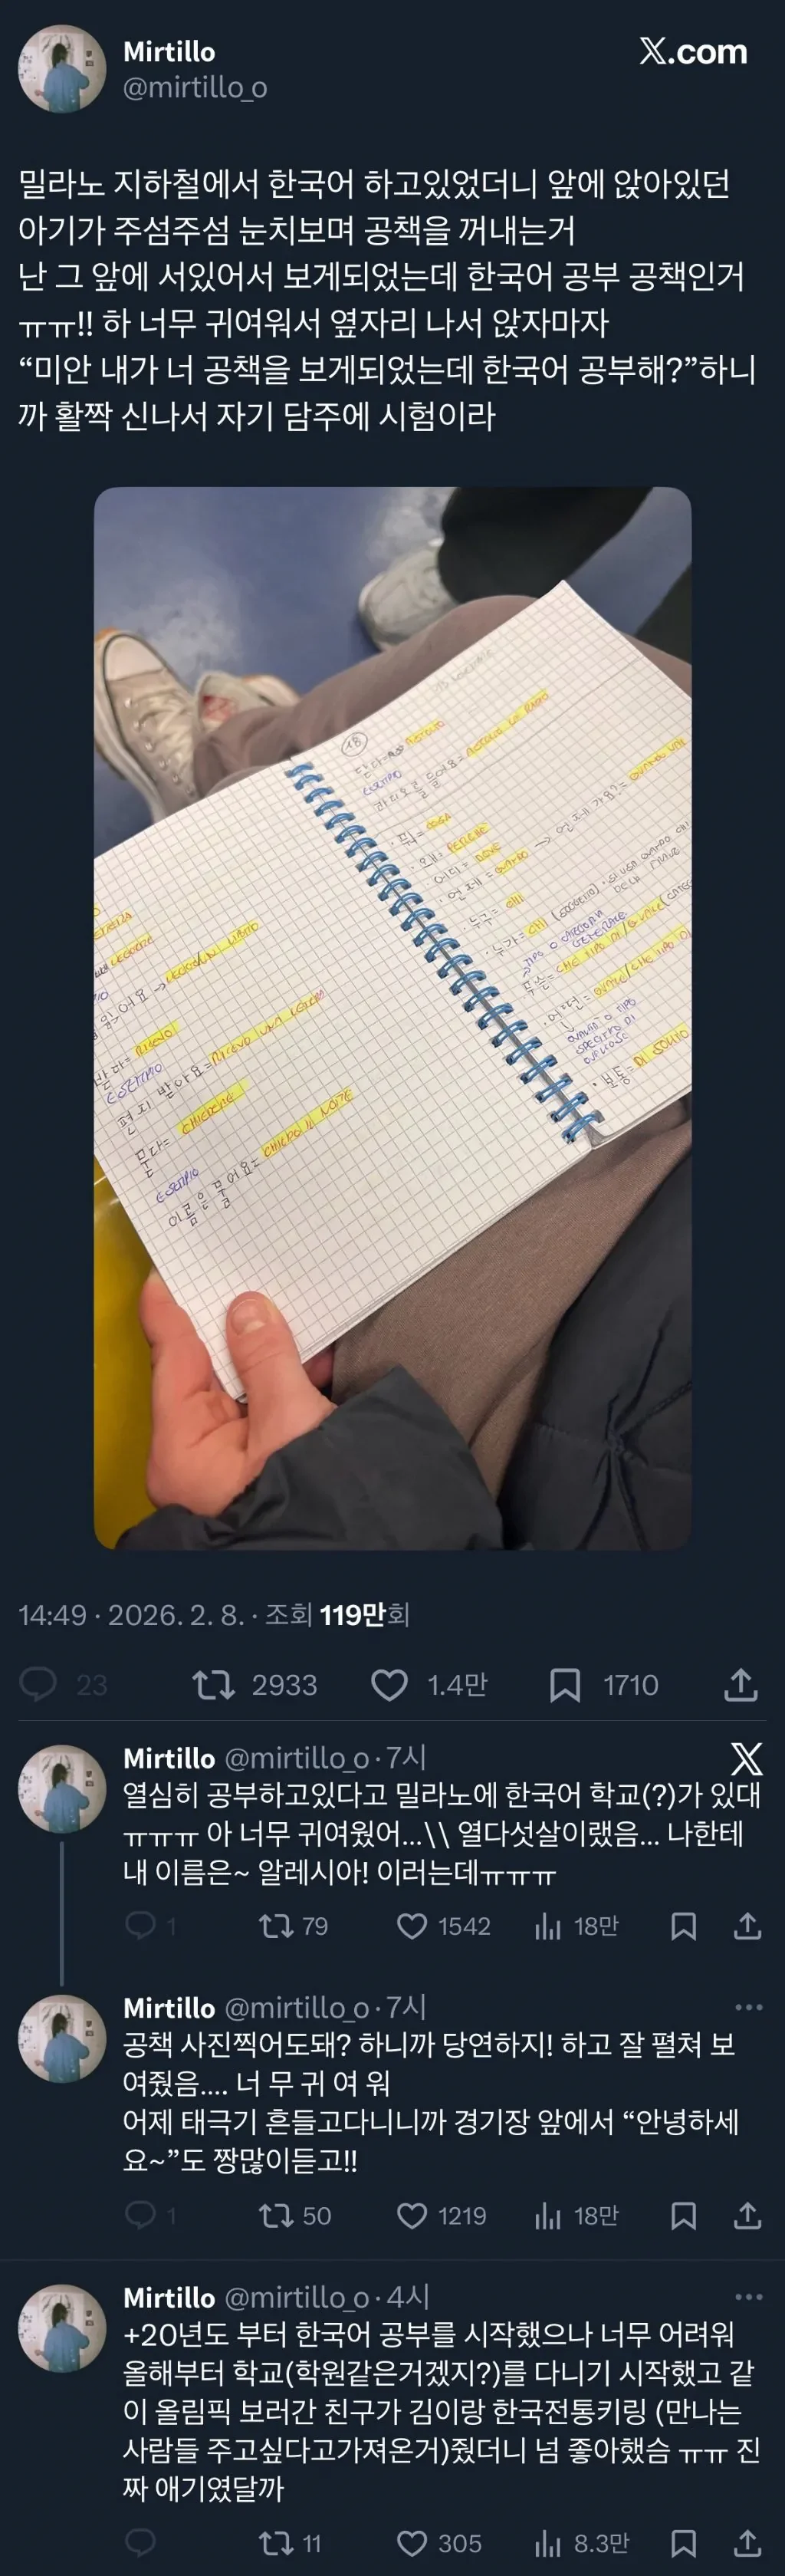Share the main tweet using the share icon
The width and height of the screenshot is (785, 2576).
click(740, 1685)
